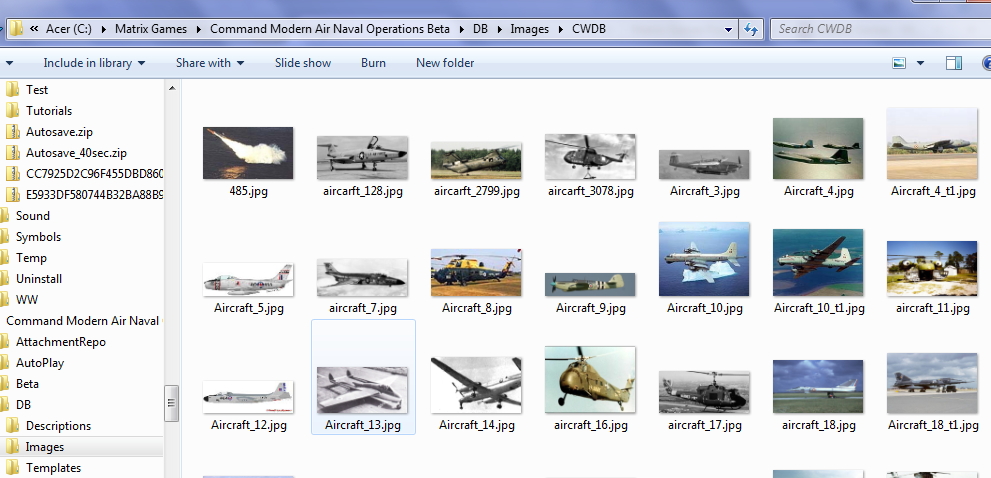Click Matrix Games breadcrumb segment

coord(151,29)
